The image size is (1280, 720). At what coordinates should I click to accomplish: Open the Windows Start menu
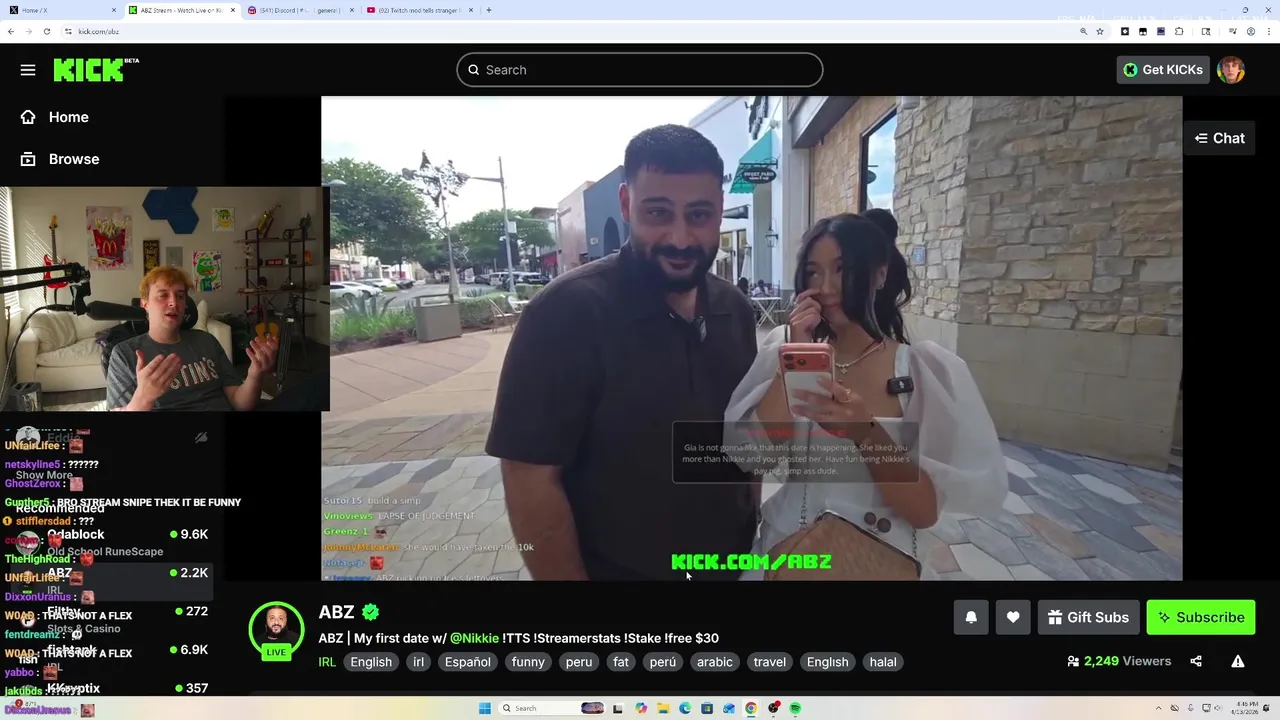pos(485,708)
